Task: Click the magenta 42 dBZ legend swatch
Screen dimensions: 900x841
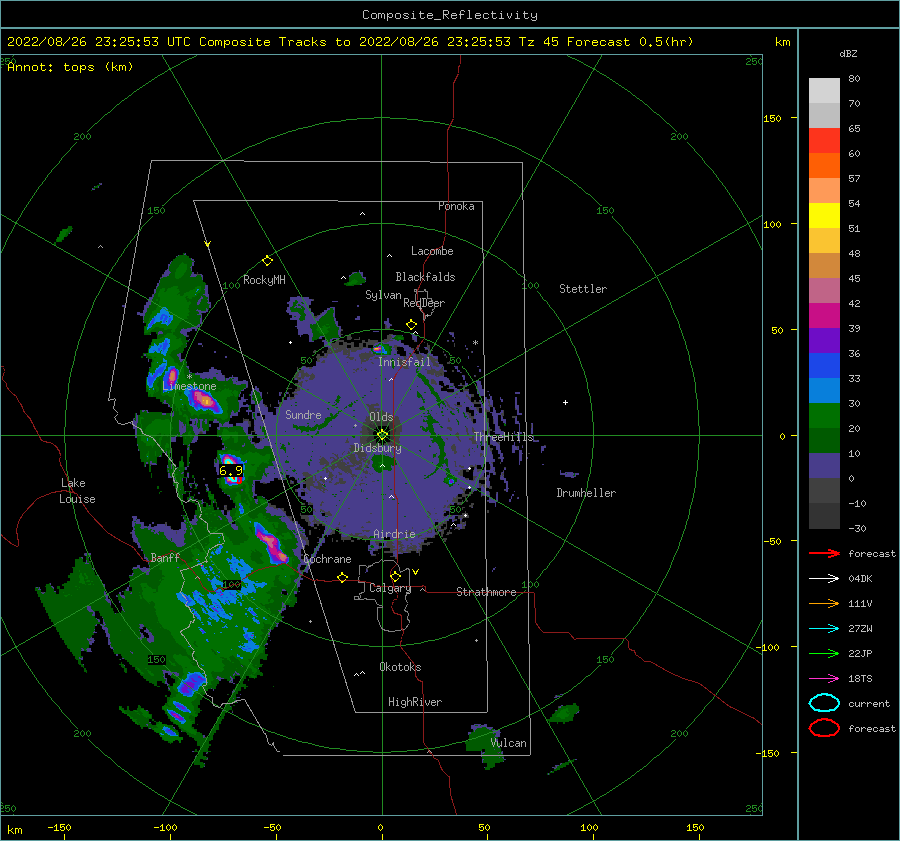Action: 824,315
